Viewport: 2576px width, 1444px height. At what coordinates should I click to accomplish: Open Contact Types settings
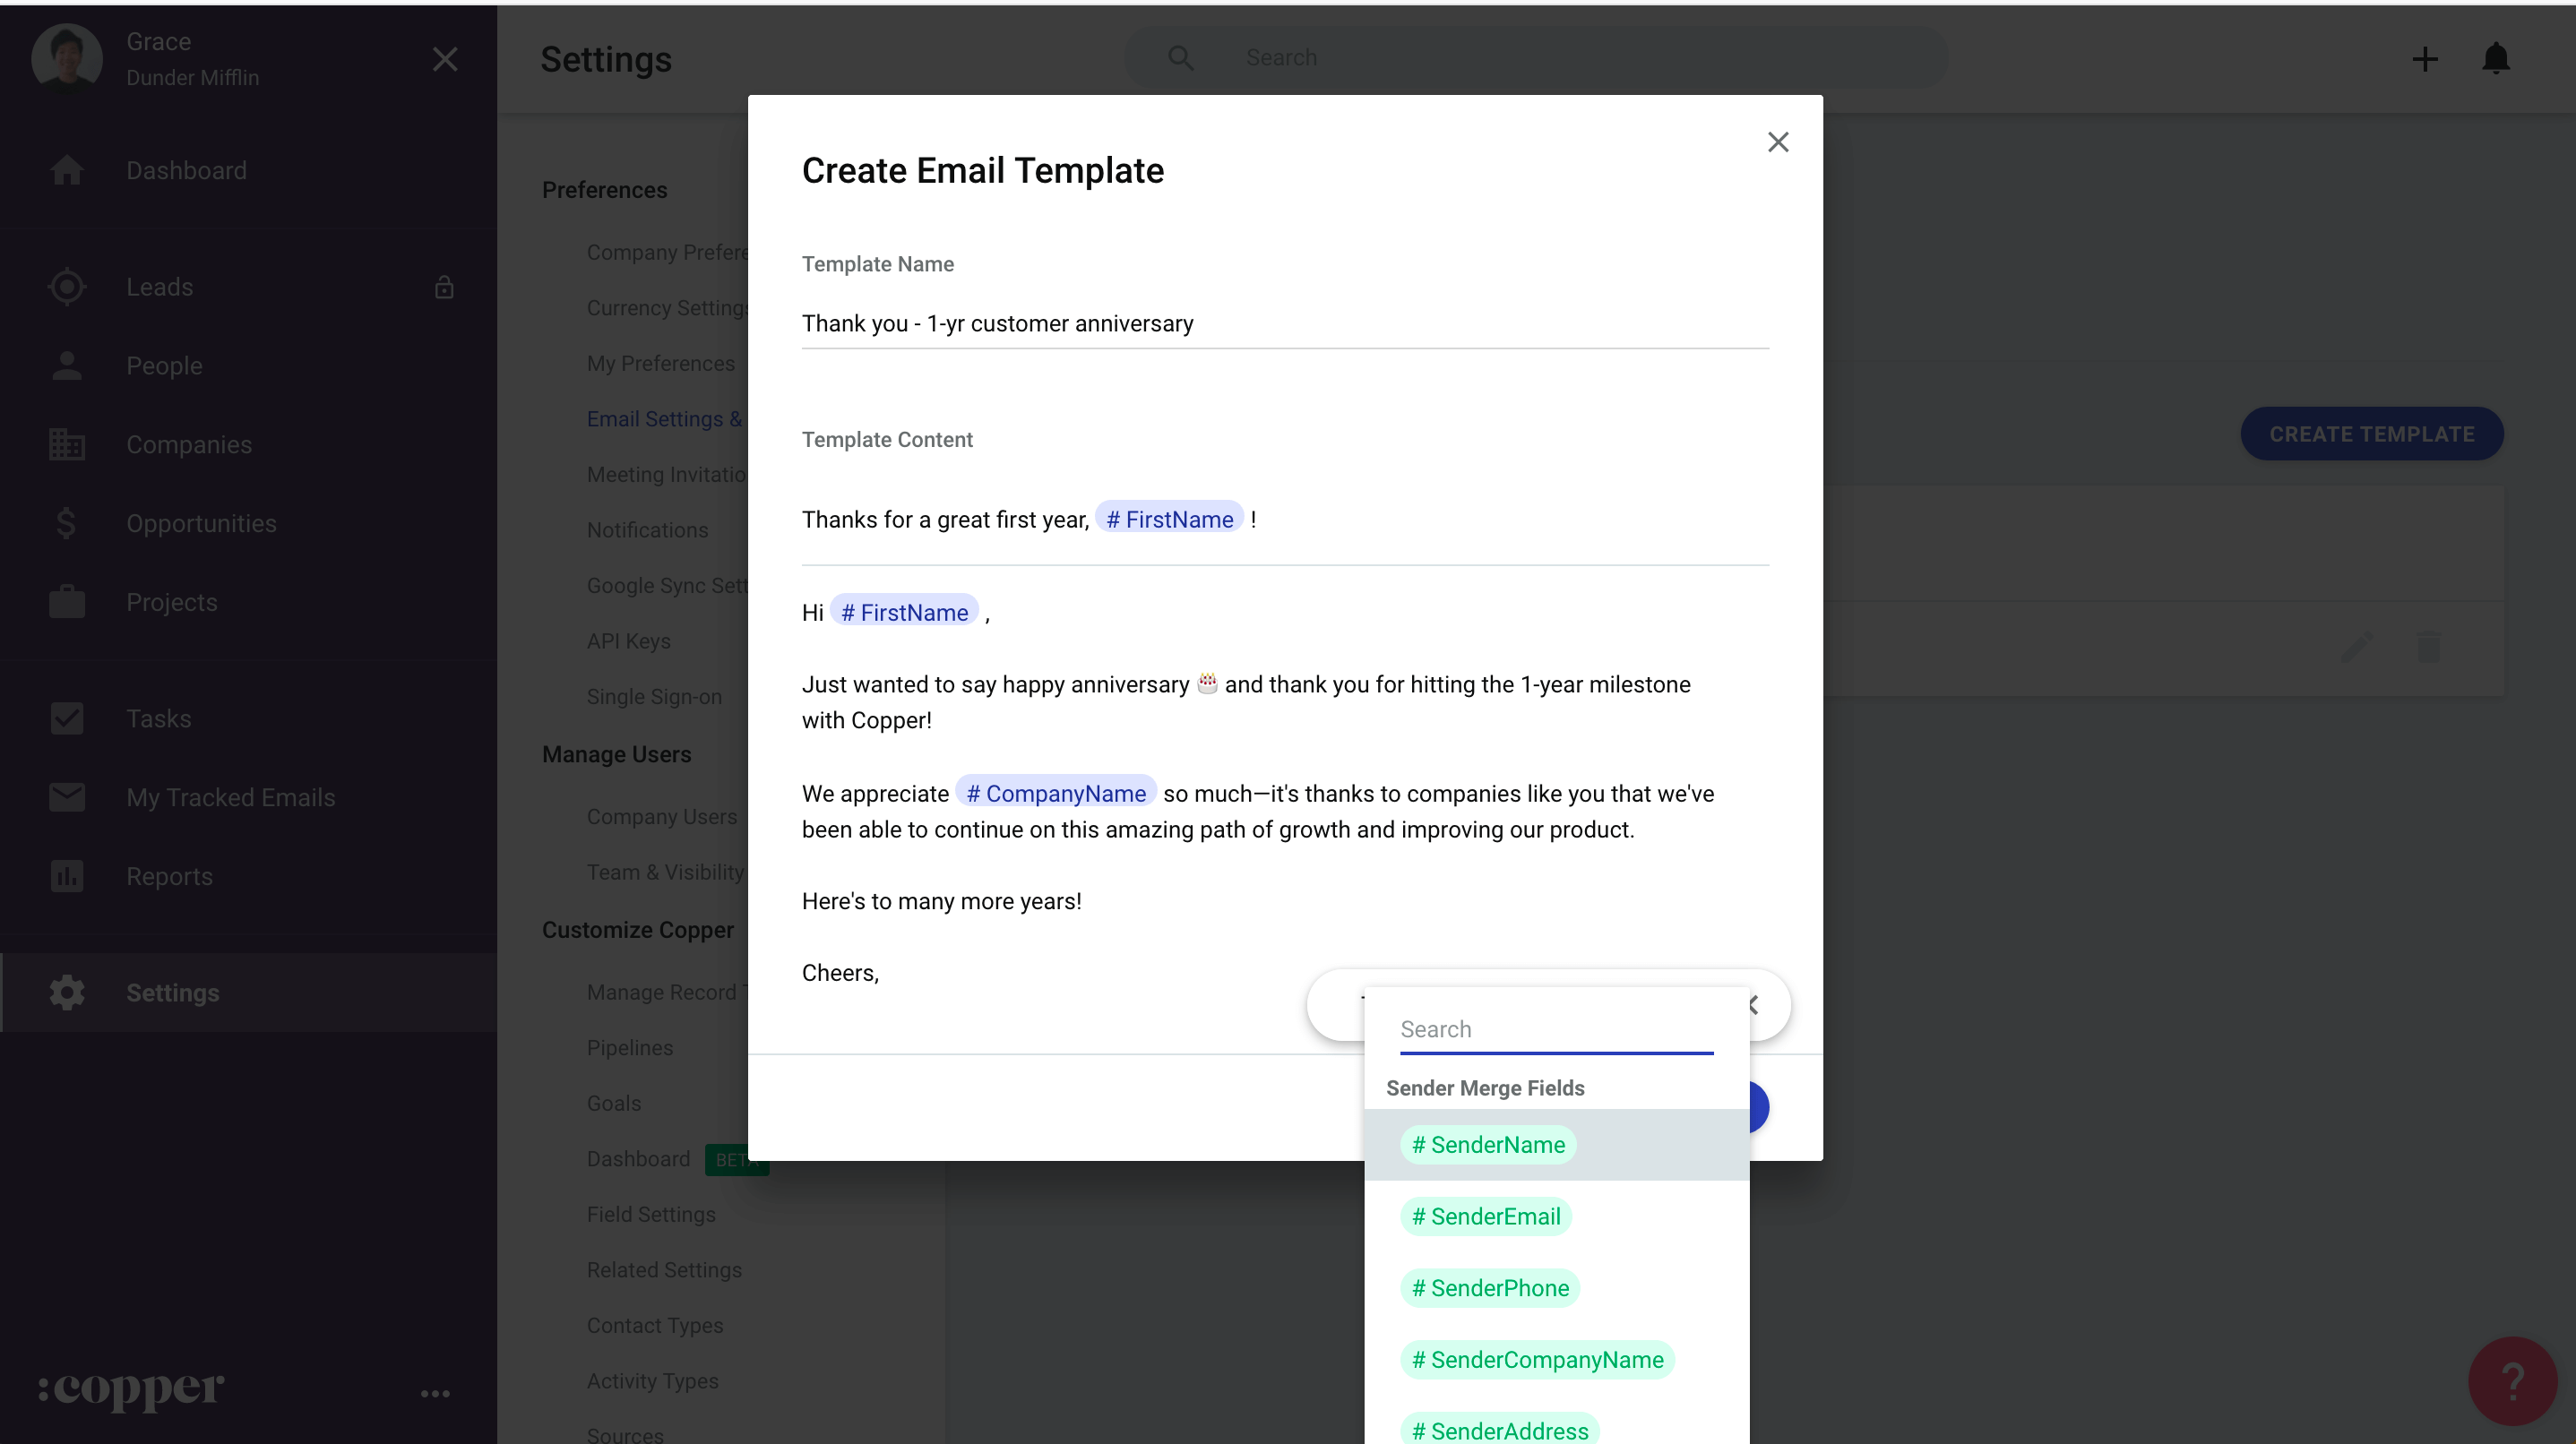point(654,1325)
